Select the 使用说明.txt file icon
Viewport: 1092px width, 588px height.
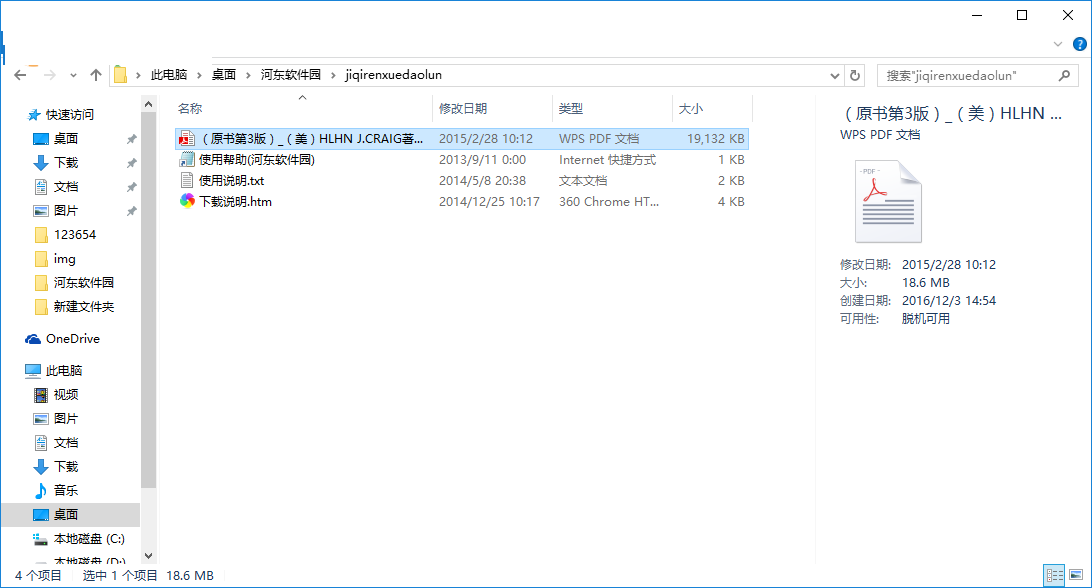187,180
